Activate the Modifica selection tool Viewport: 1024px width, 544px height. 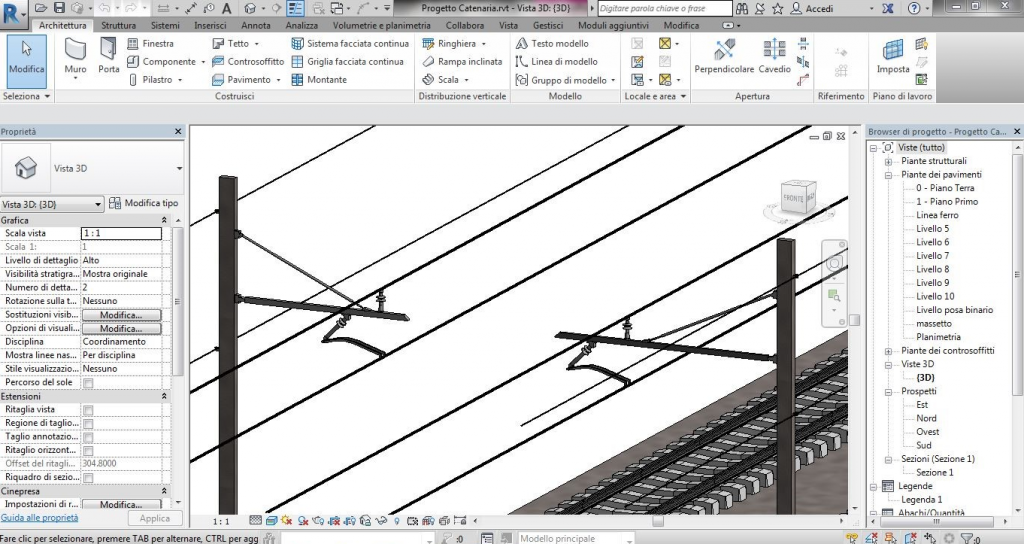(26, 57)
